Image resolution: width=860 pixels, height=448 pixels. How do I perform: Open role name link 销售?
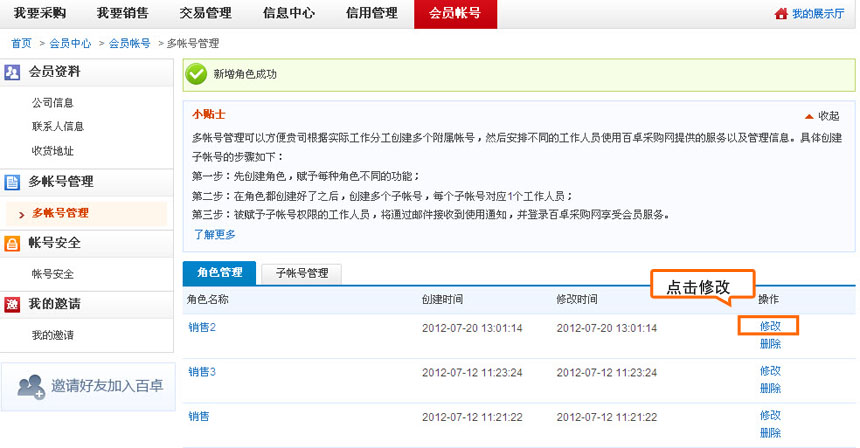[x=198, y=416]
